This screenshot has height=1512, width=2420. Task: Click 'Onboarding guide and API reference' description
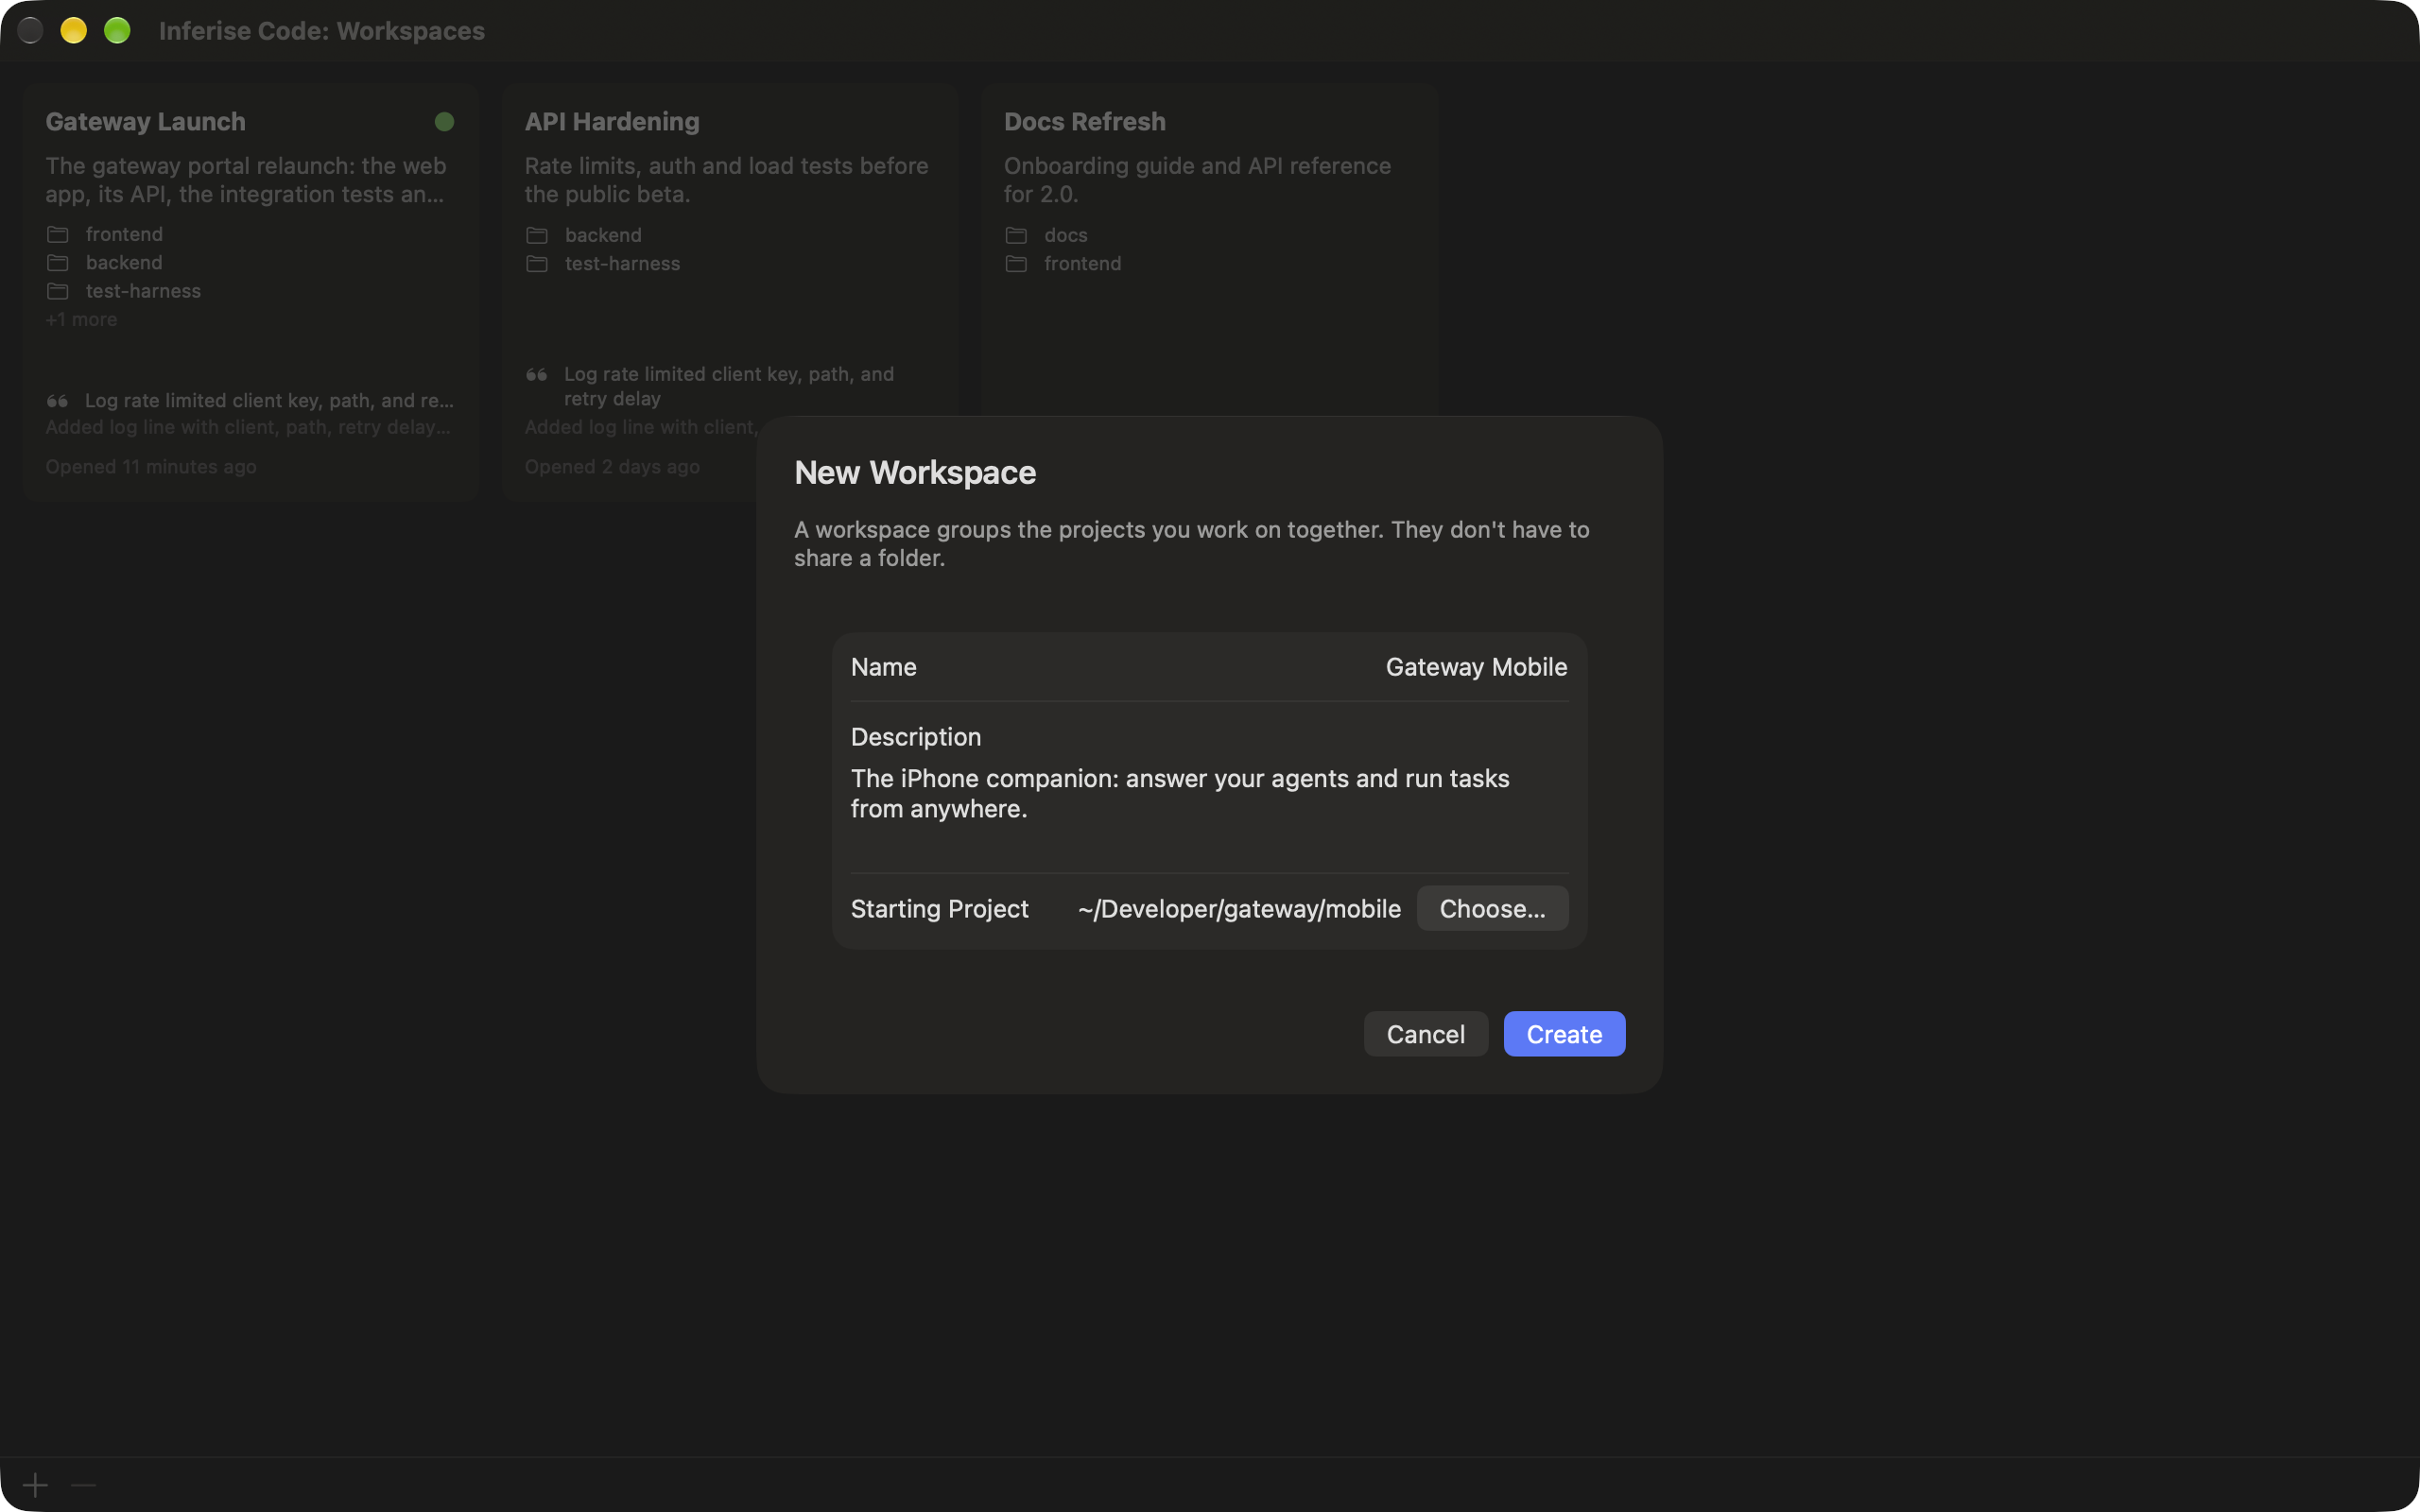[x=1197, y=180]
